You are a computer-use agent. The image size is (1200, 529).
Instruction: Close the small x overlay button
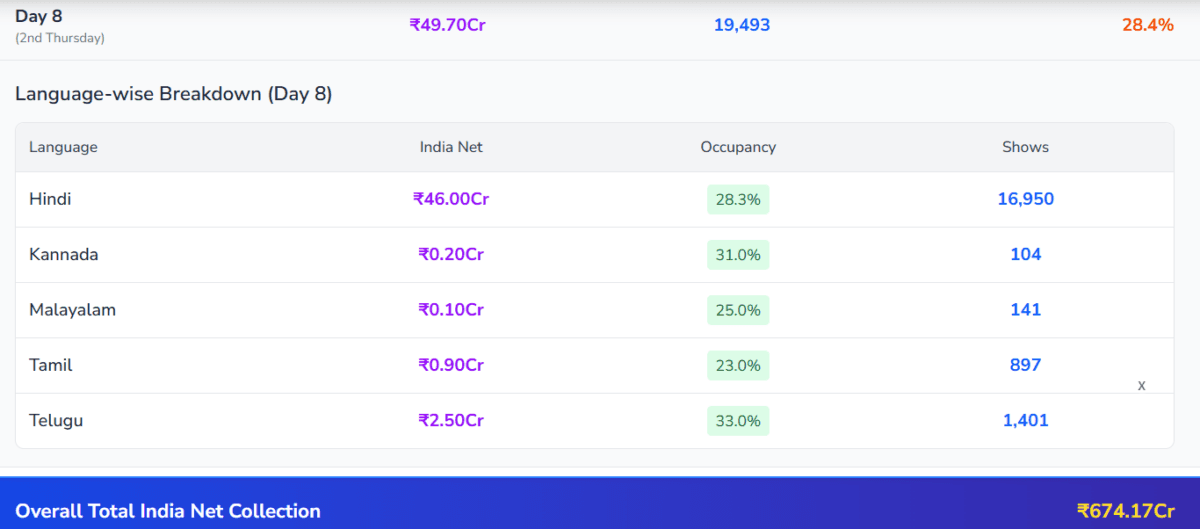click(x=1141, y=386)
